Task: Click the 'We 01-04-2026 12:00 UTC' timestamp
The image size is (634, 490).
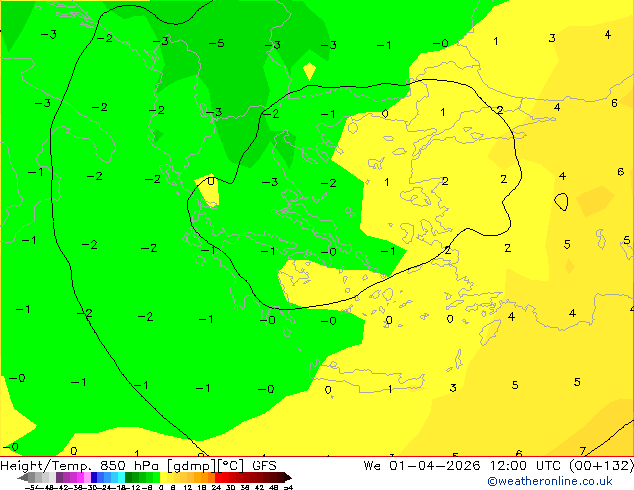Action: pyautogui.click(x=464, y=466)
